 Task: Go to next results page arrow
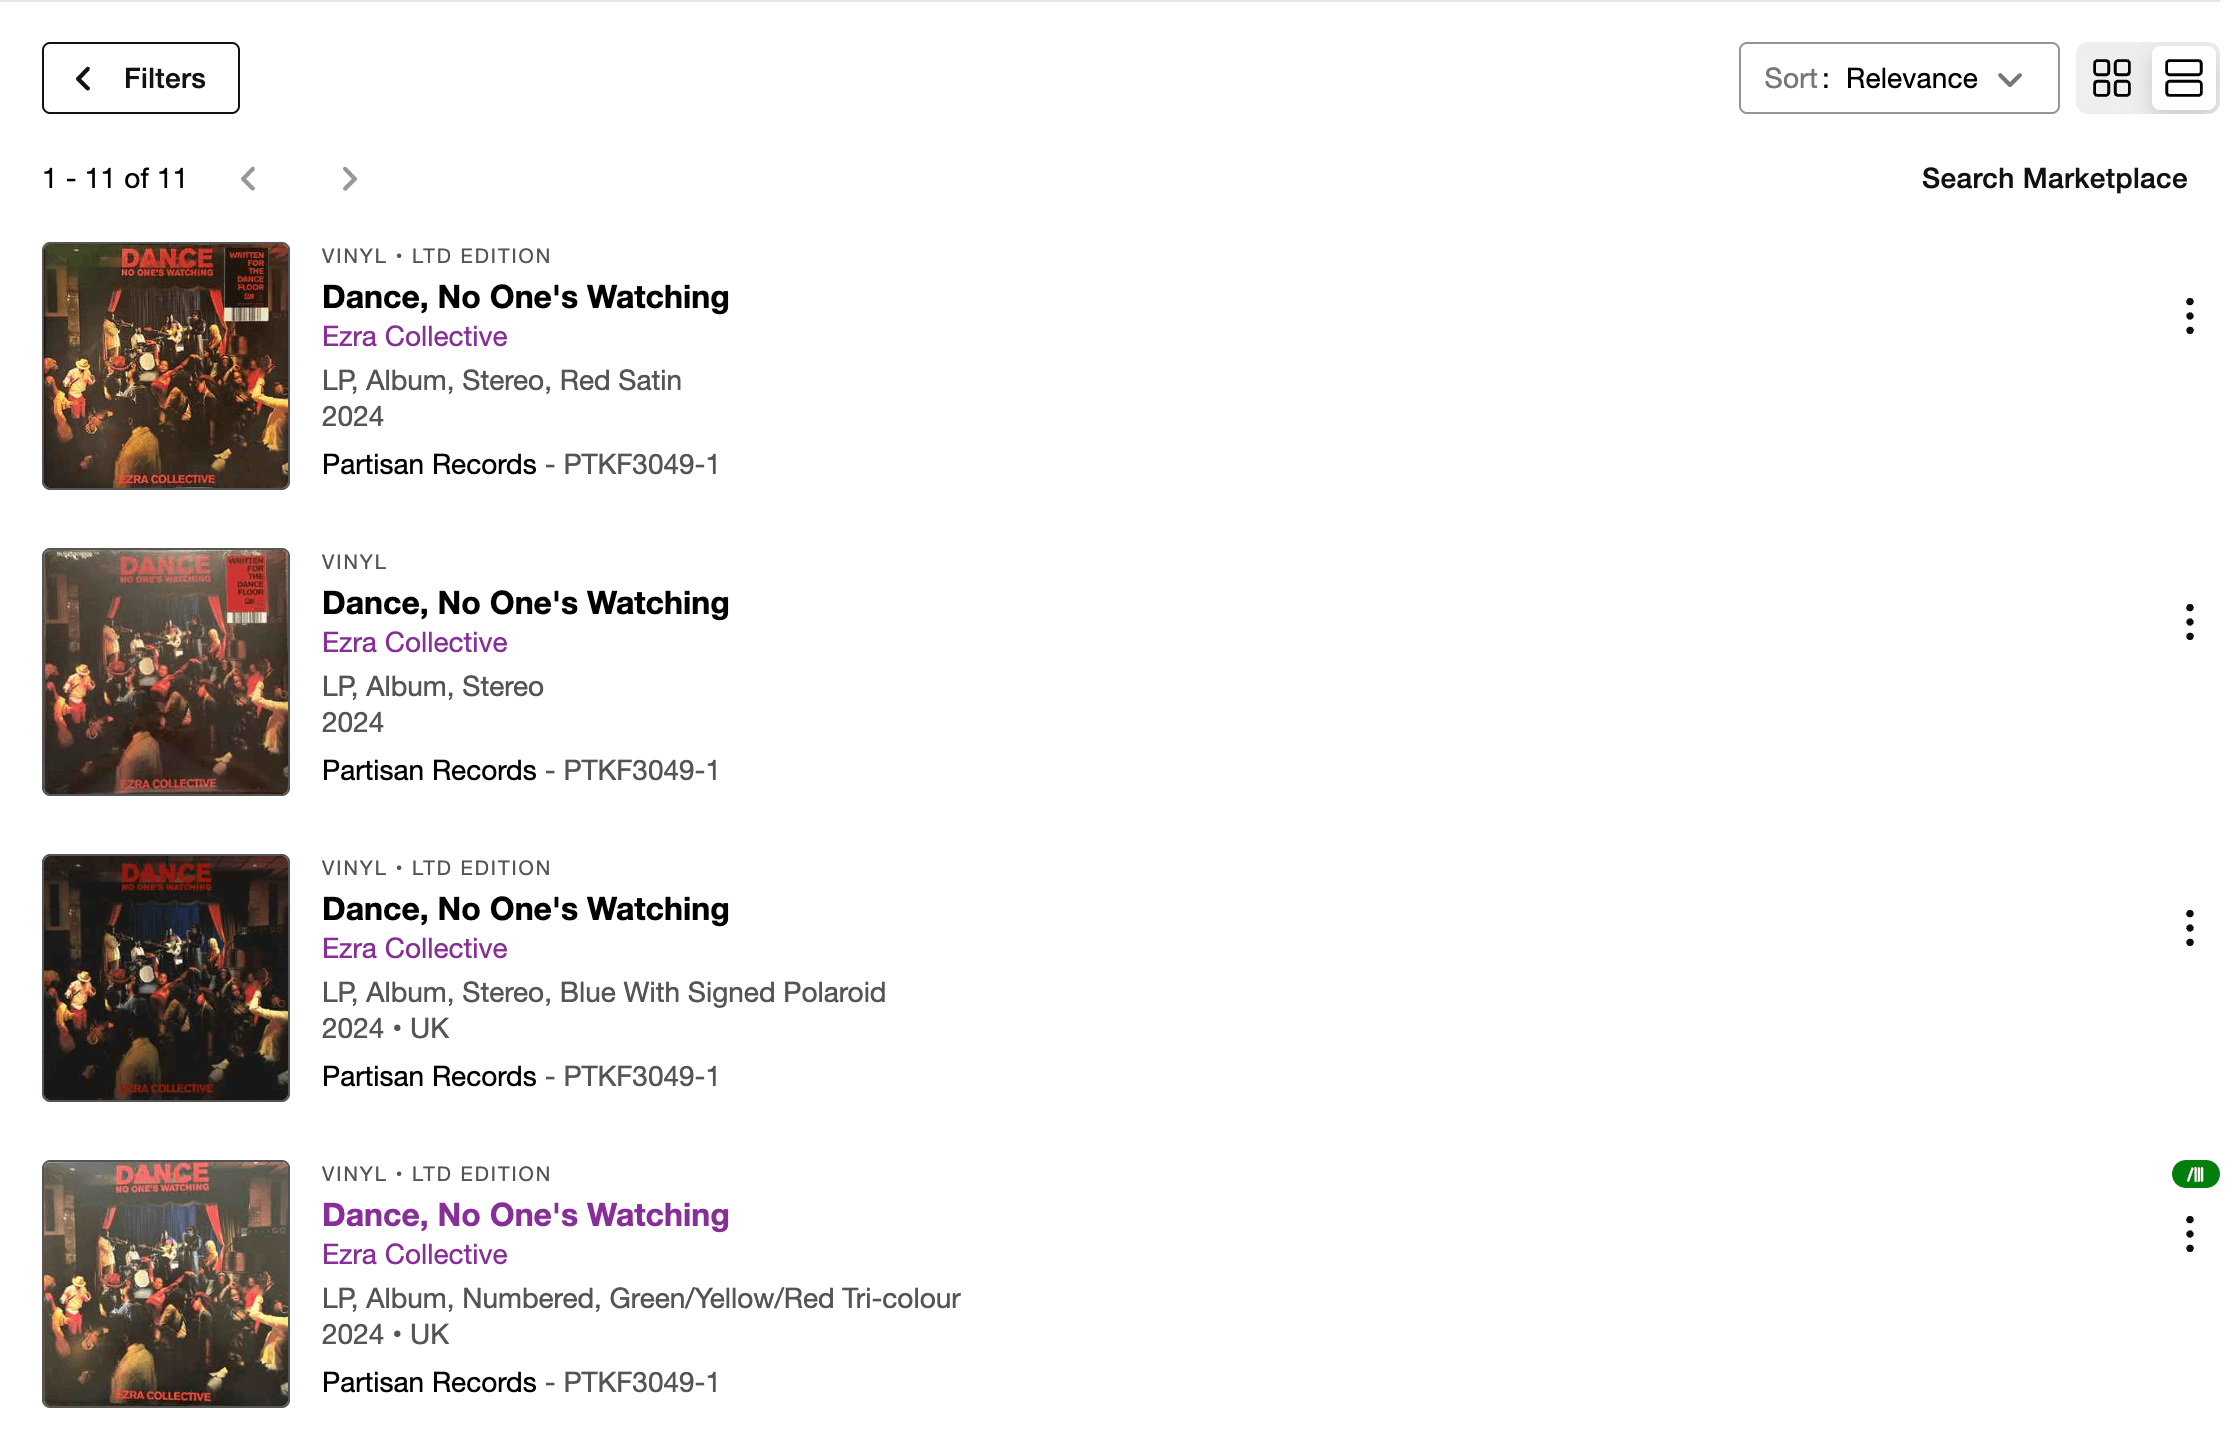pyautogui.click(x=349, y=179)
